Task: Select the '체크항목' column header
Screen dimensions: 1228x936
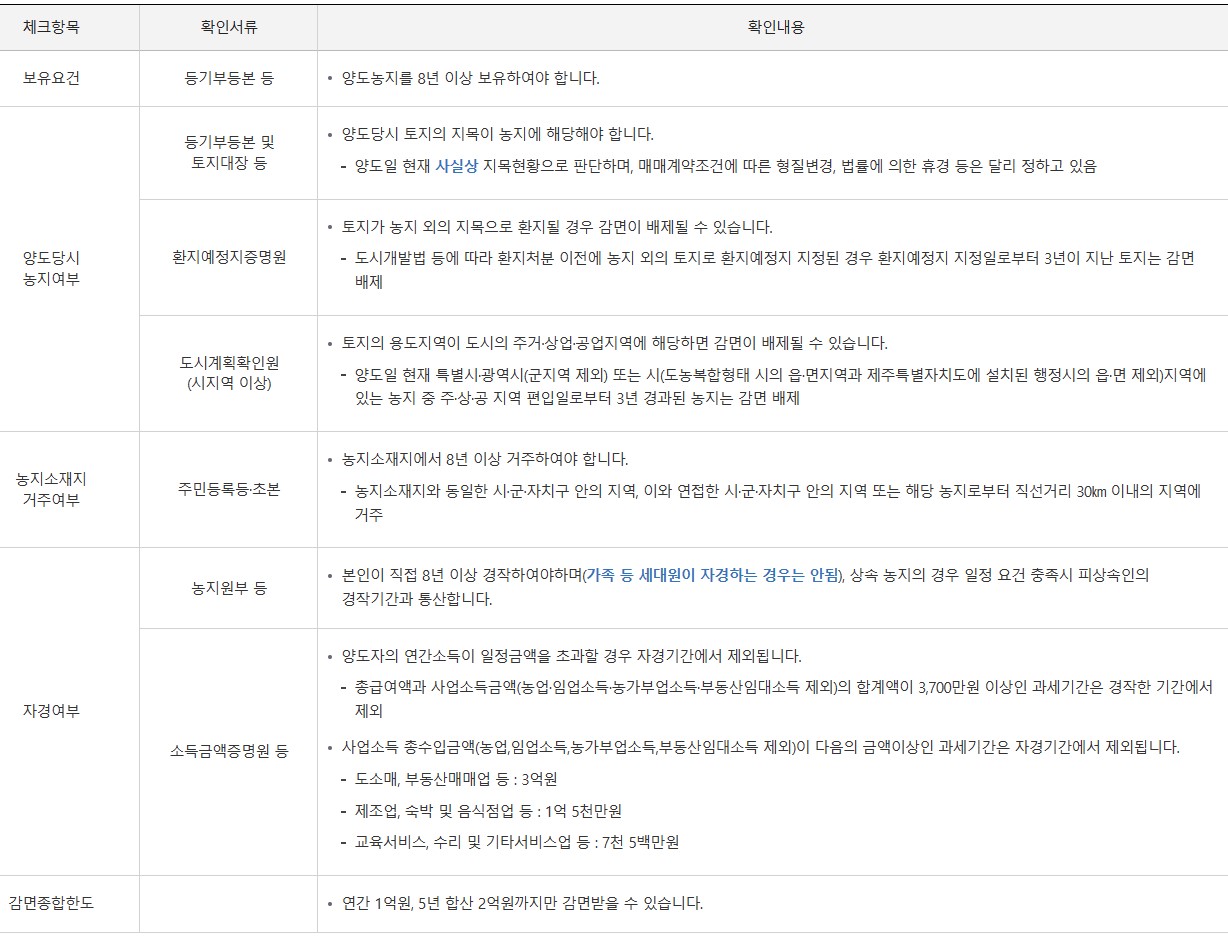Action: click(45, 29)
